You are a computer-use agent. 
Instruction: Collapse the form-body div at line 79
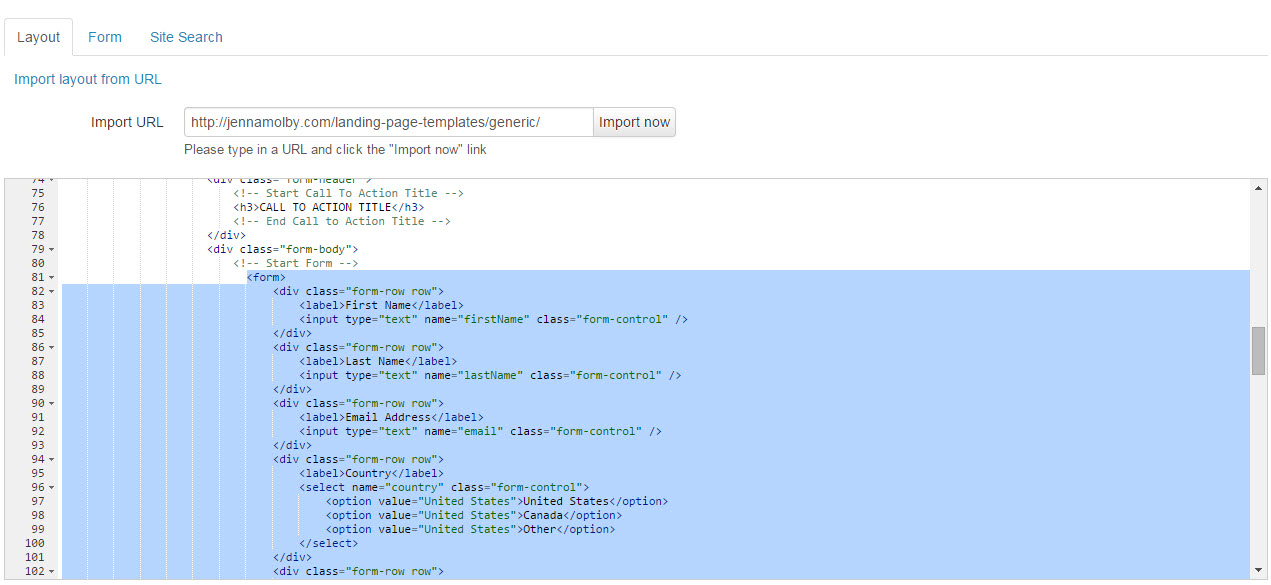pyautogui.click(x=51, y=249)
